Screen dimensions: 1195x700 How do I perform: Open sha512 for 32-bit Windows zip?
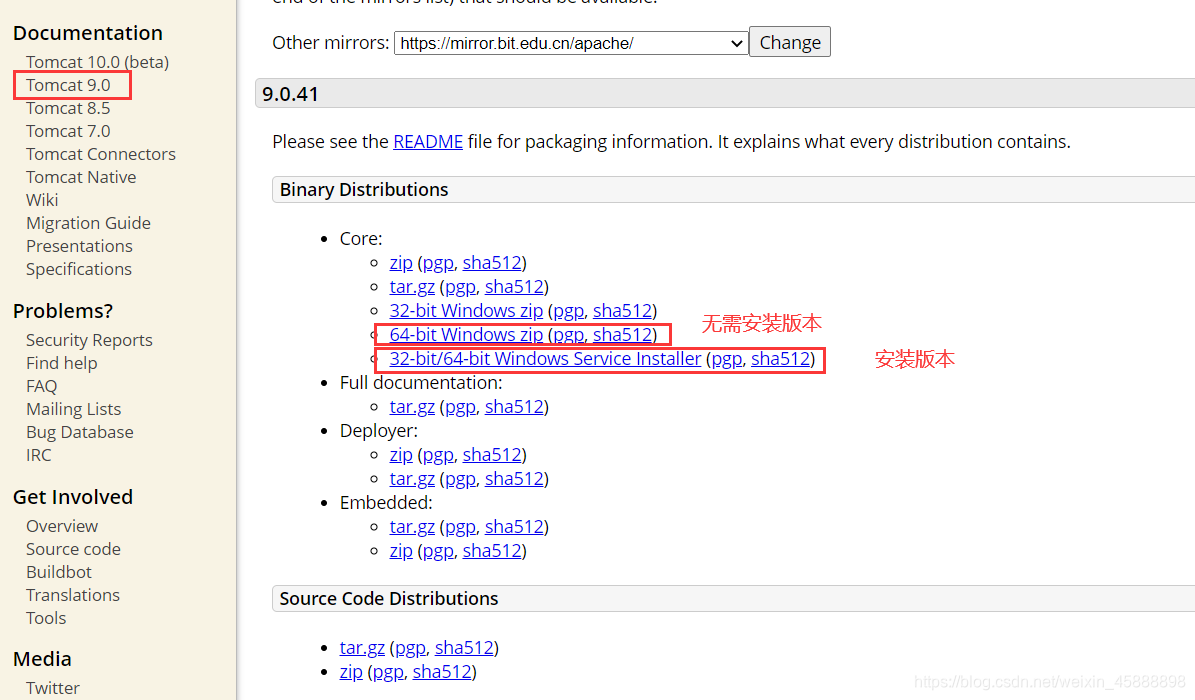[622, 311]
